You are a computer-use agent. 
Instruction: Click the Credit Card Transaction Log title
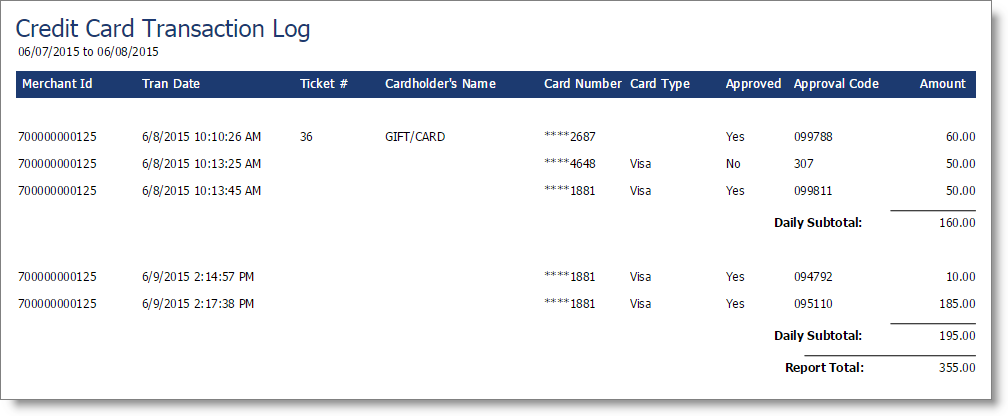coord(163,30)
